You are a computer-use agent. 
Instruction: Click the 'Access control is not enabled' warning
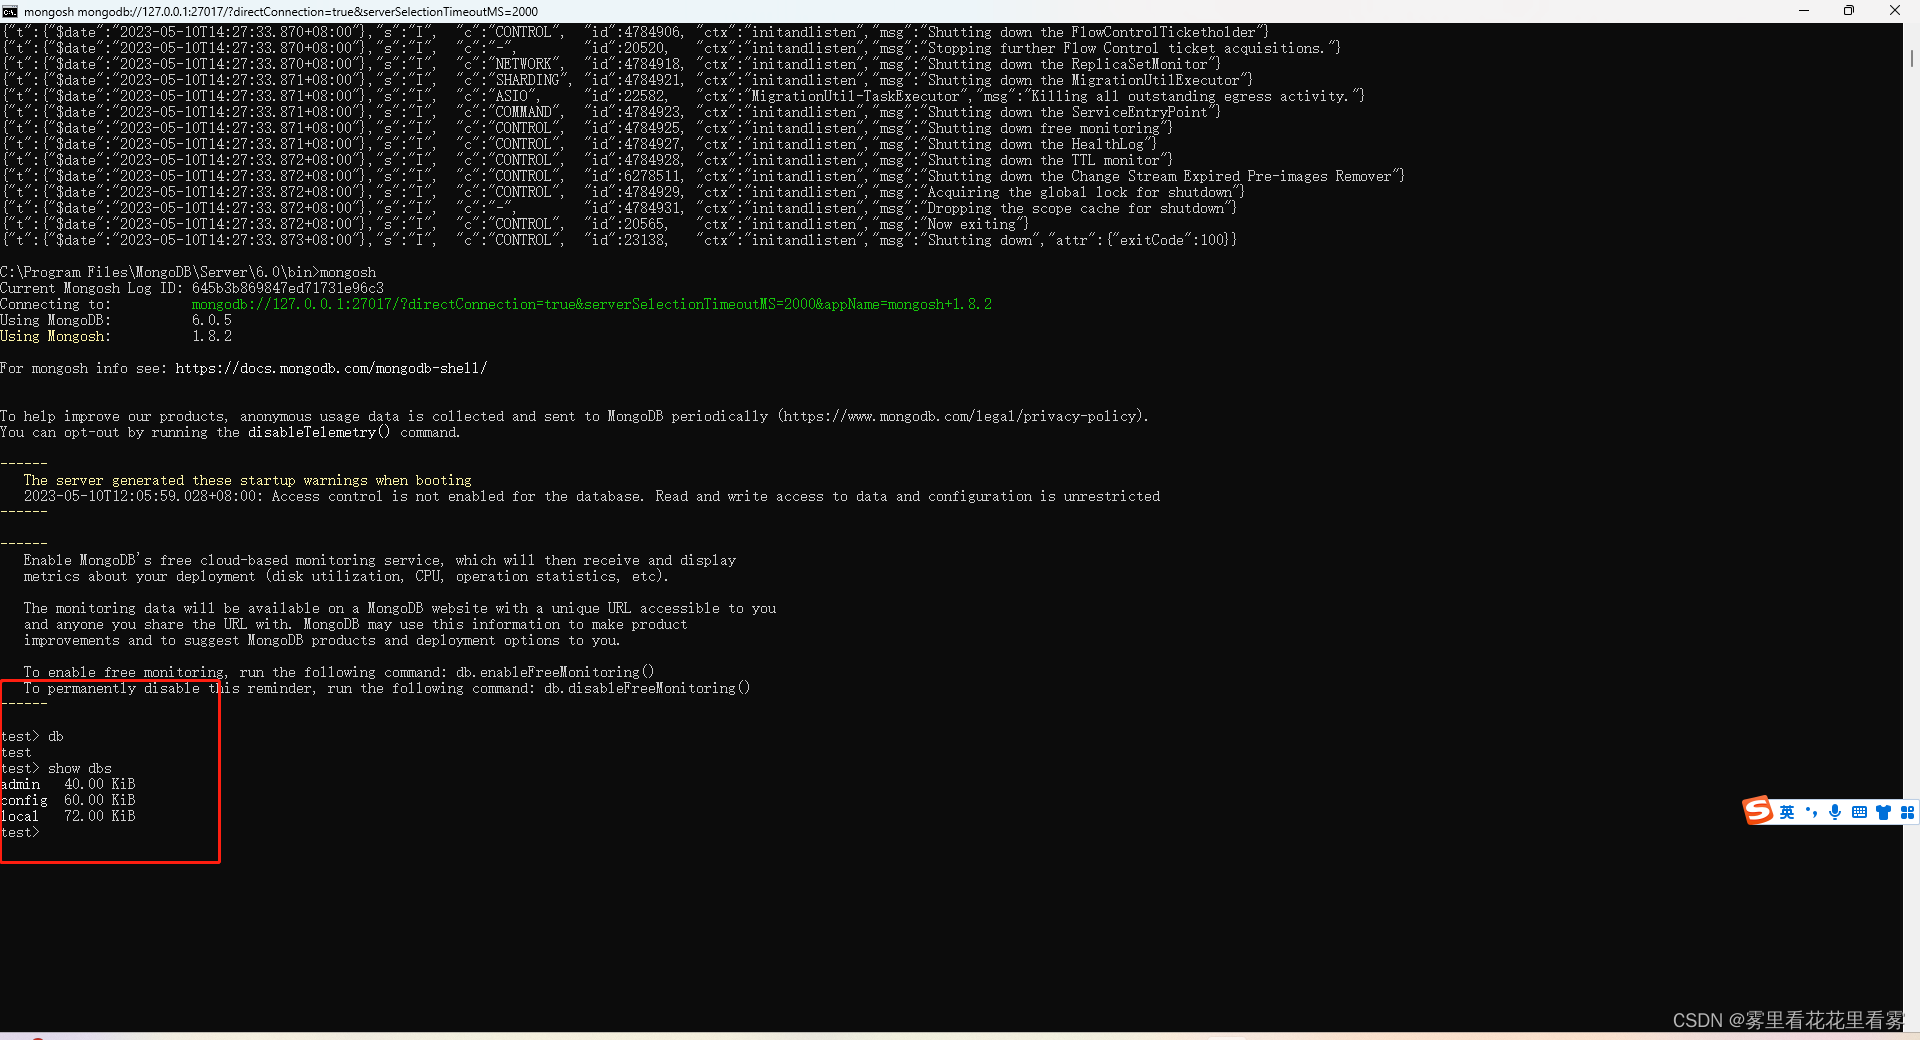(592, 496)
